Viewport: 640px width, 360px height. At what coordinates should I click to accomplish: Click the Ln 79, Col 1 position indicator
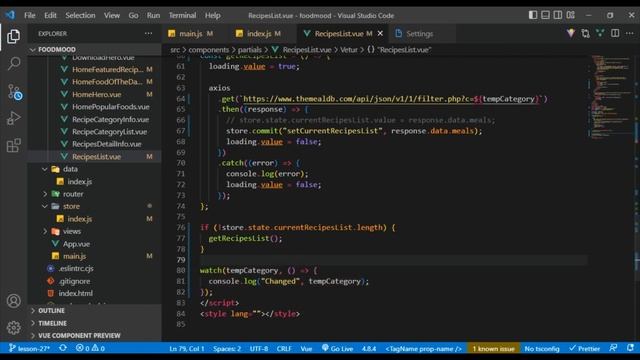(x=187, y=349)
